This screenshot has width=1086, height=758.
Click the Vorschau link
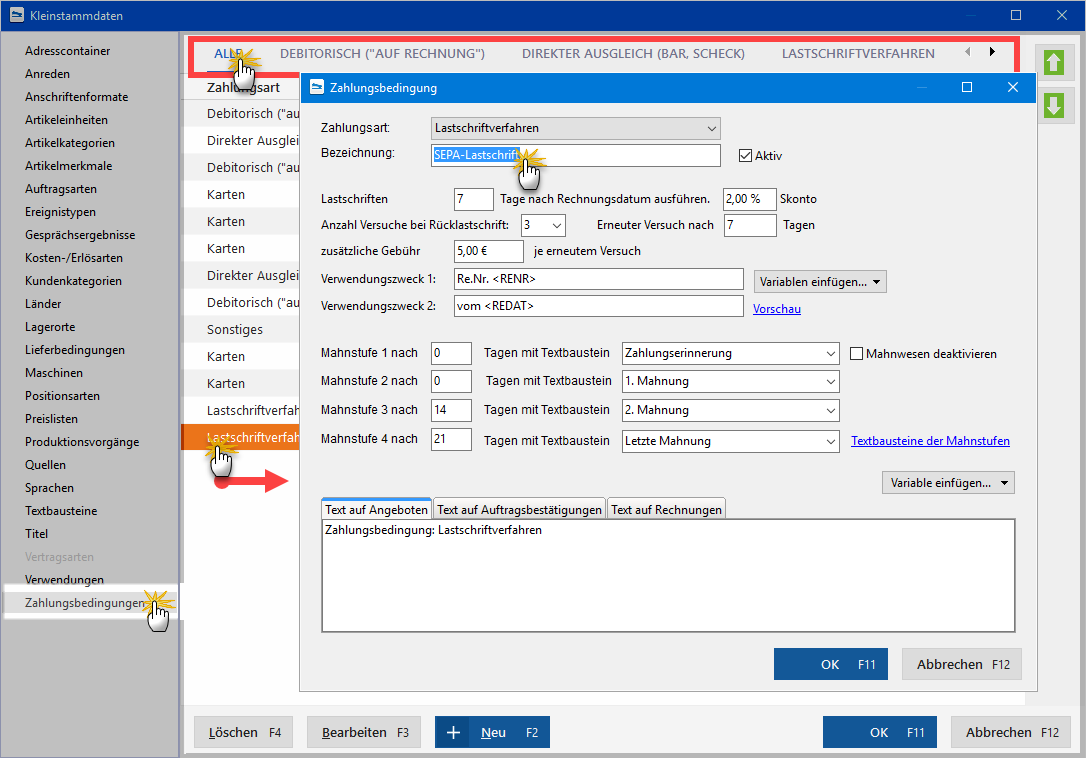777,309
